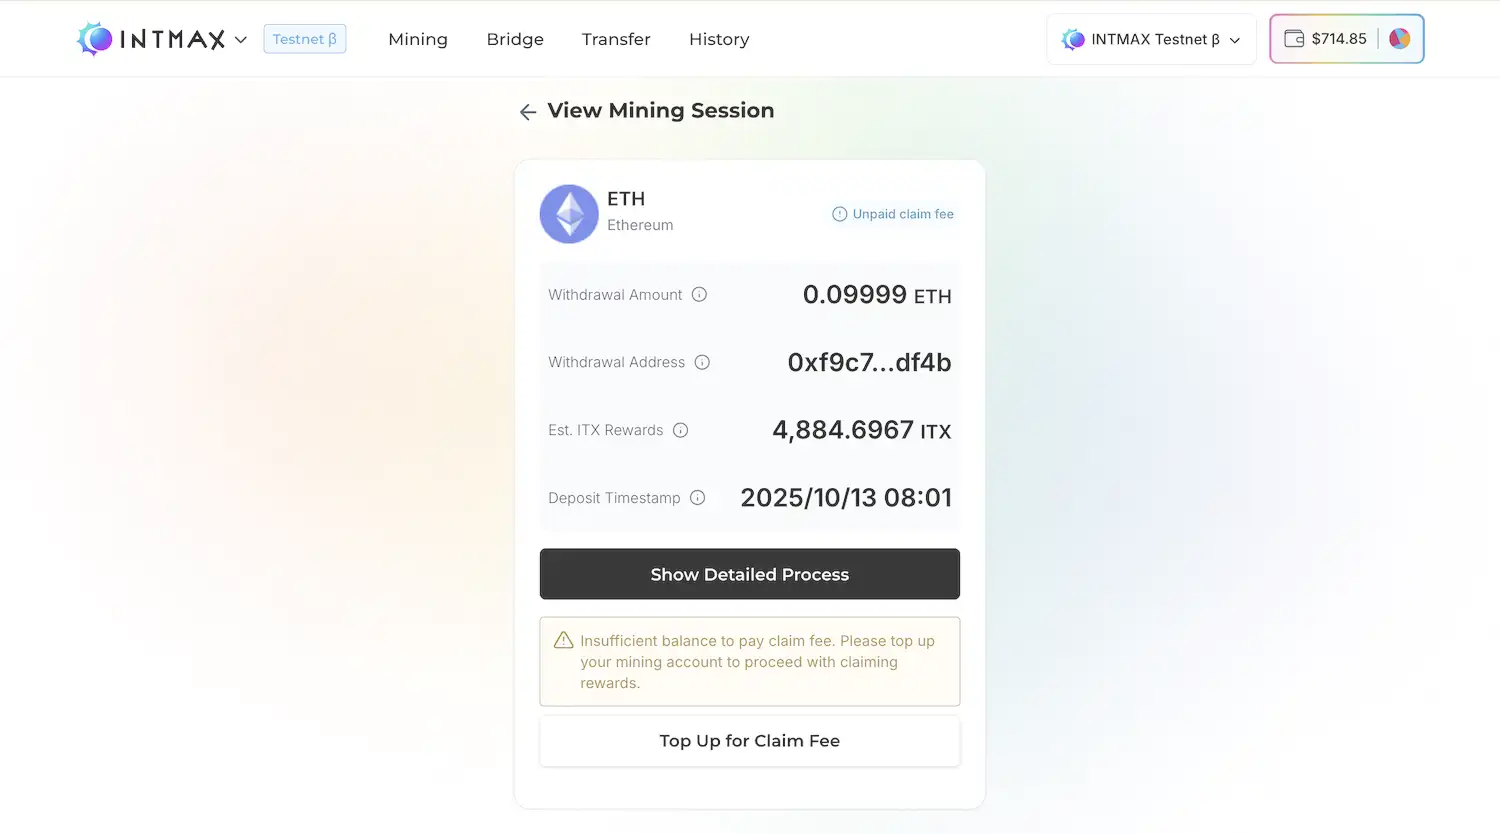Expand the chevron next to the INTMAX logo
Image resolution: width=1500 pixels, height=834 pixels.
point(240,40)
